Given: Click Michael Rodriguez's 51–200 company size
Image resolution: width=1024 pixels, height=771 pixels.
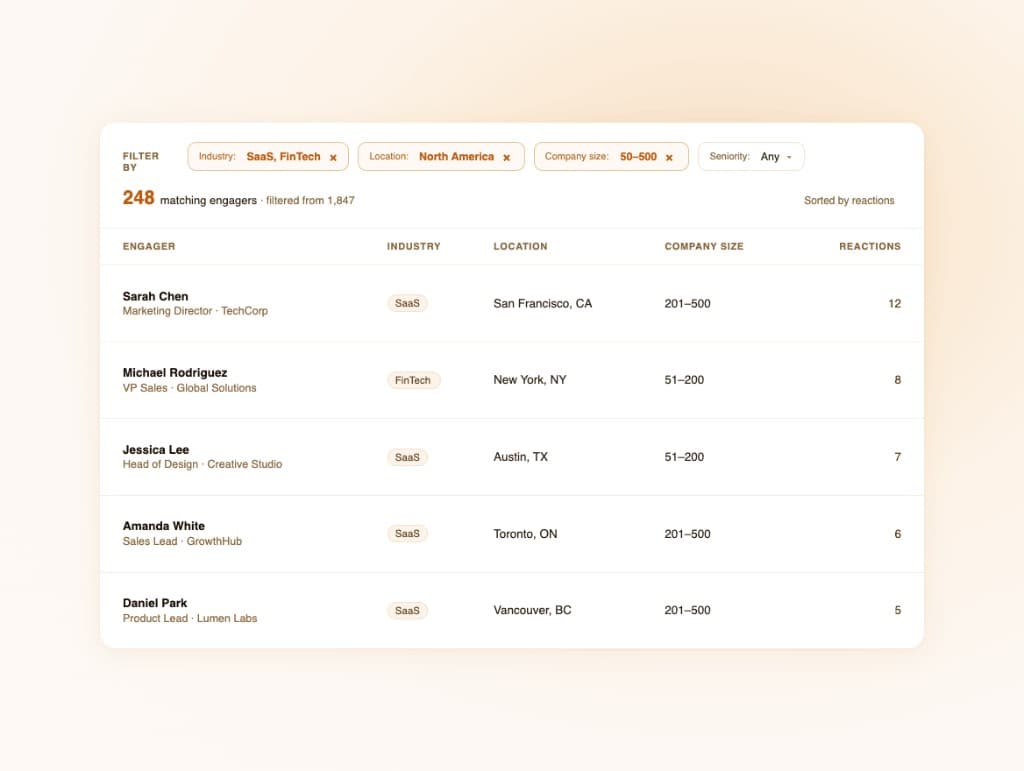Looking at the screenshot, I should 684,380.
